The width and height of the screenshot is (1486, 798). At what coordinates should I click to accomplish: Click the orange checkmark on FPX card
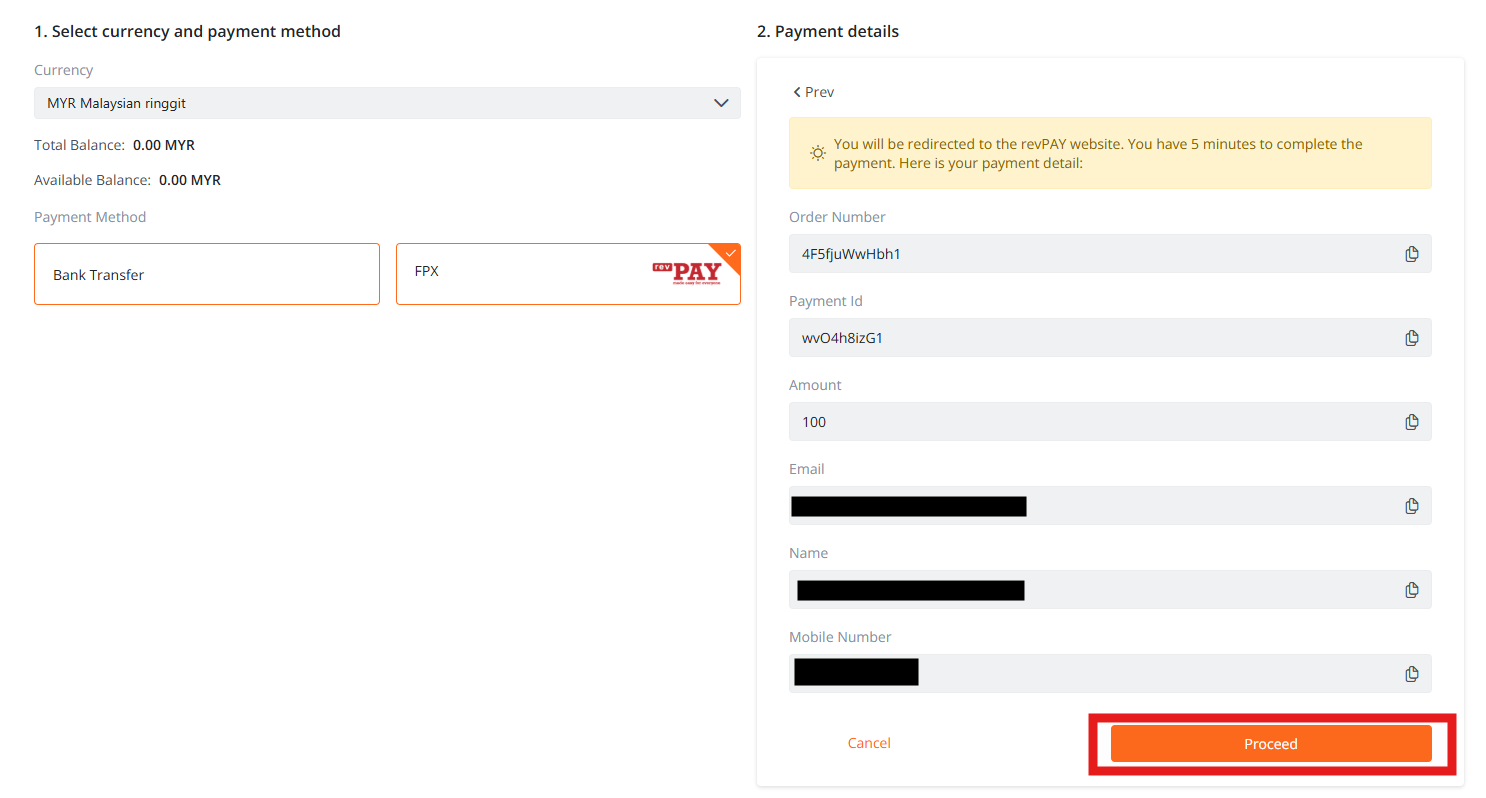[730, 253]
